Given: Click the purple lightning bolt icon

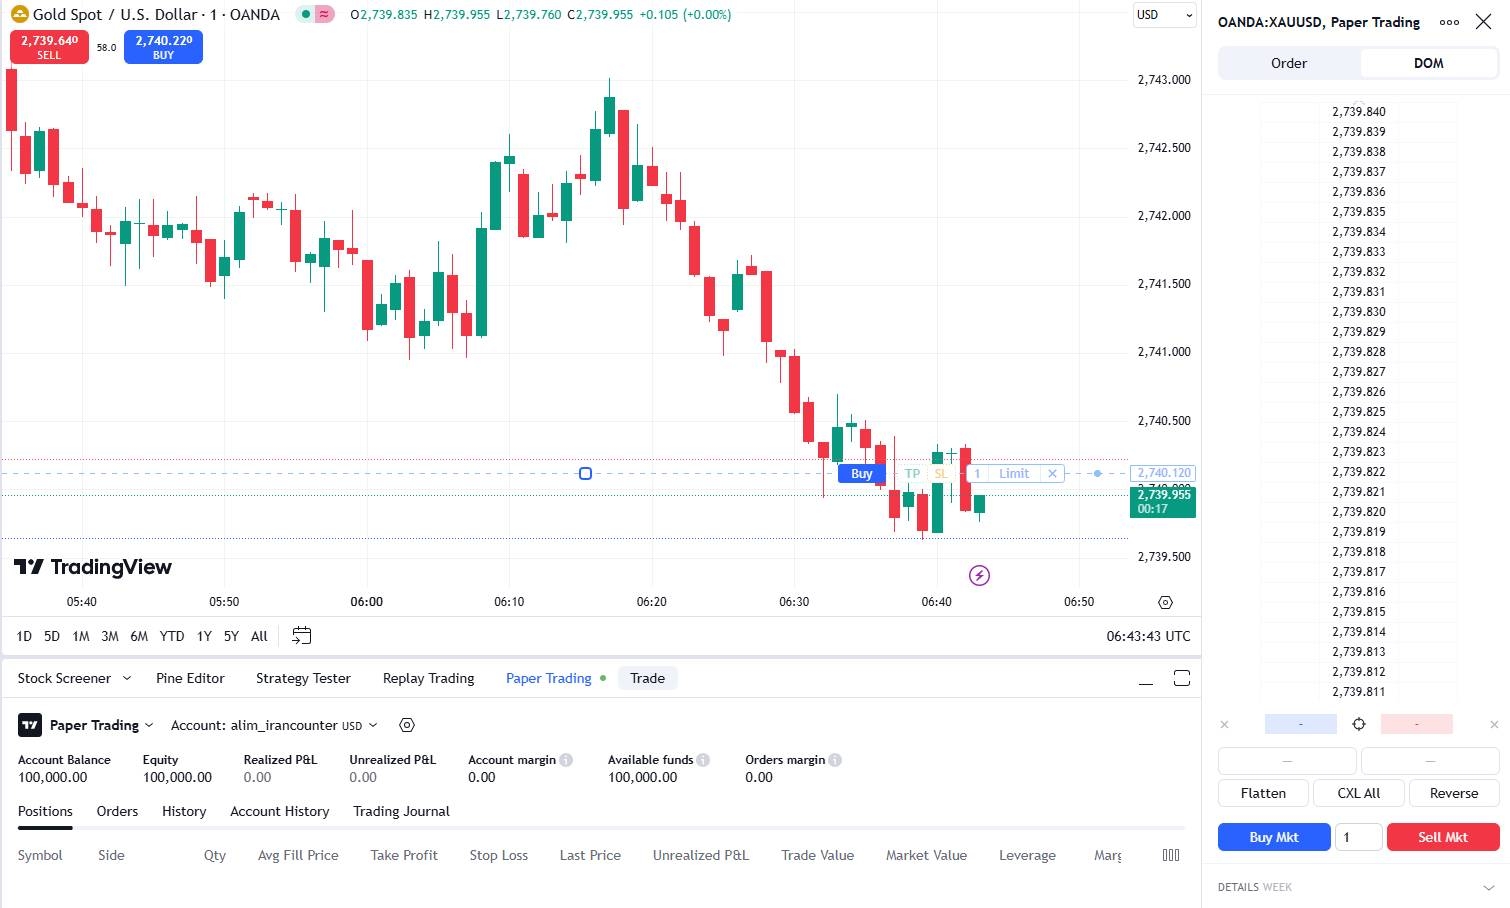Looking at the screenshot, I should pos(980,575).
